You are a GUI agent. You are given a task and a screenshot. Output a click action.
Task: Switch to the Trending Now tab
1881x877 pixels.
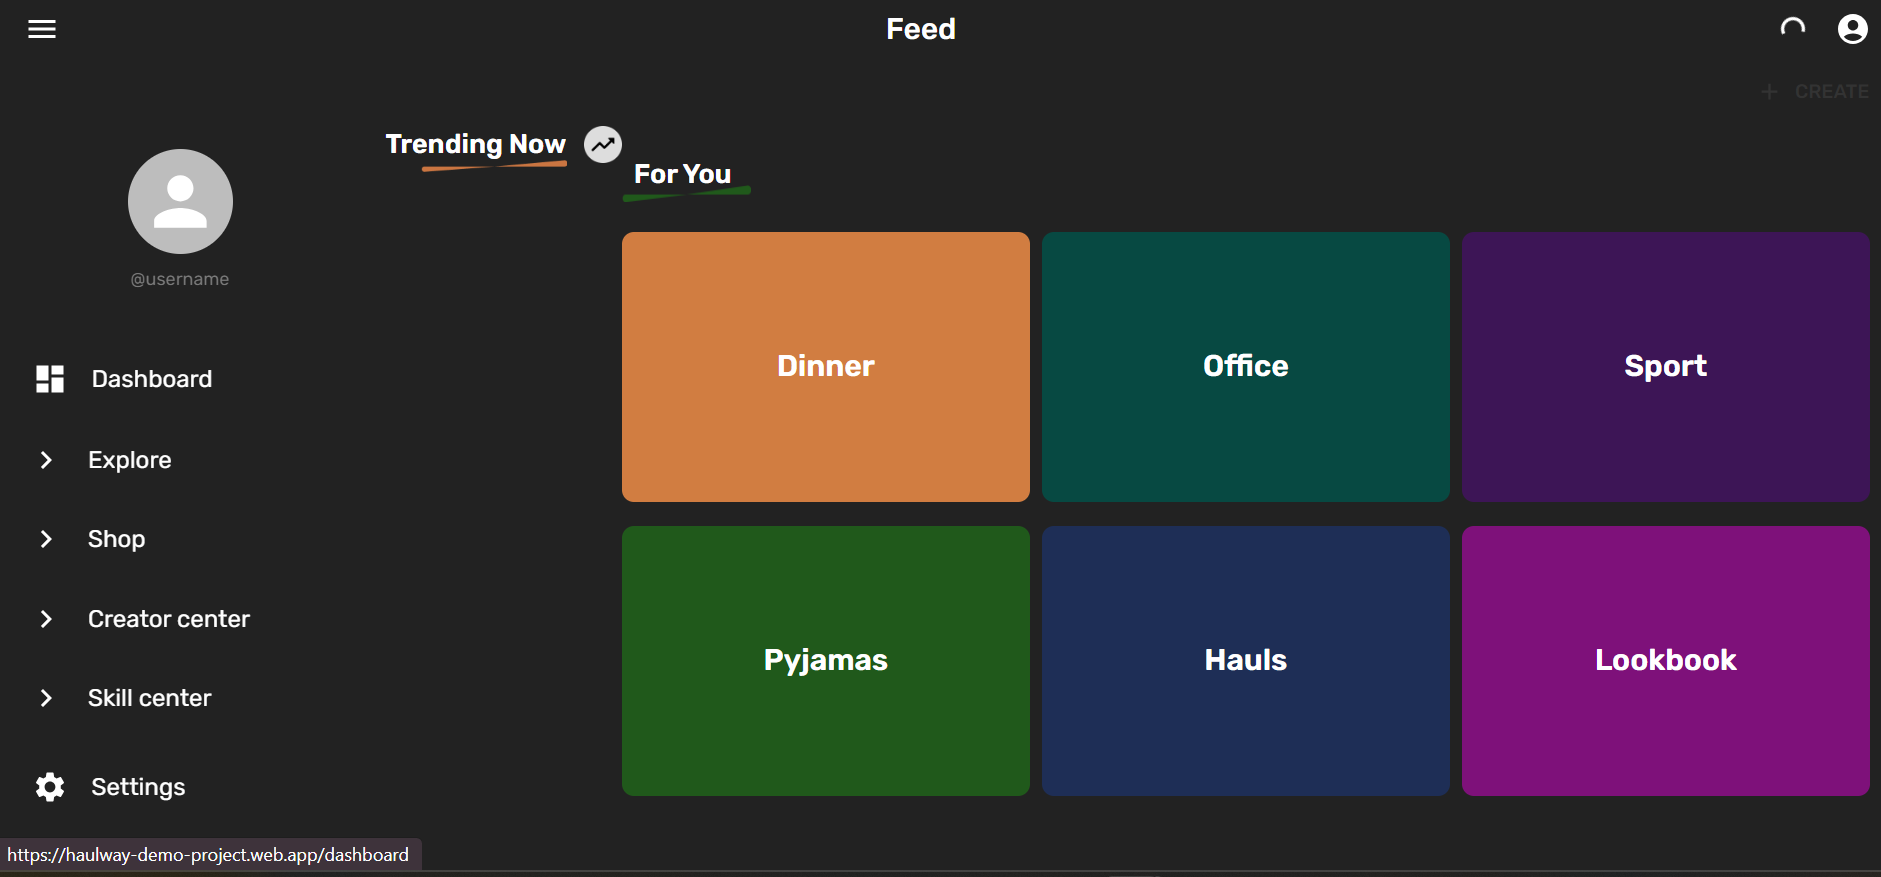coord(476,145)
